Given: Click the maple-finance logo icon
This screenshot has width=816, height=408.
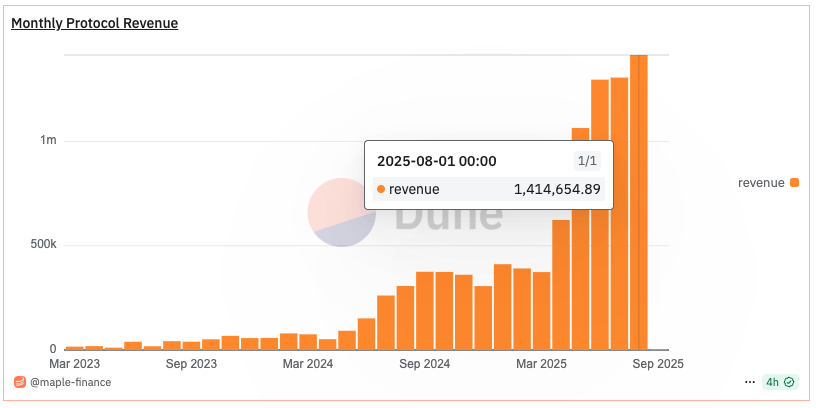Looking at the screenshot, I should [20, 382].
